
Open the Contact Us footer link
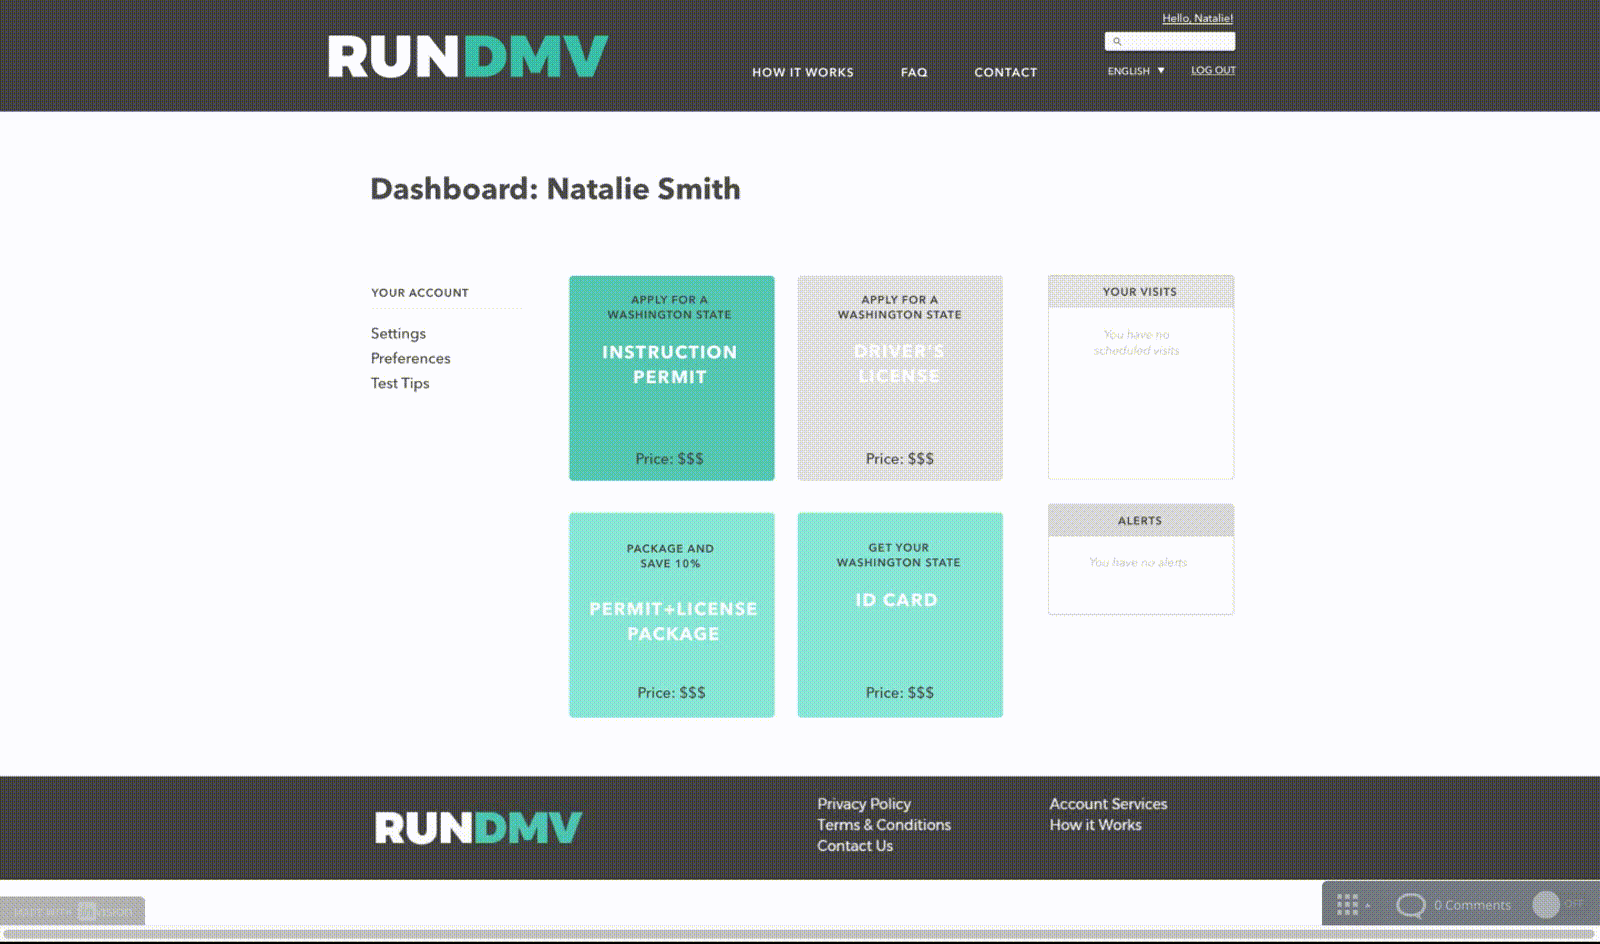click(x=855, y=846)
